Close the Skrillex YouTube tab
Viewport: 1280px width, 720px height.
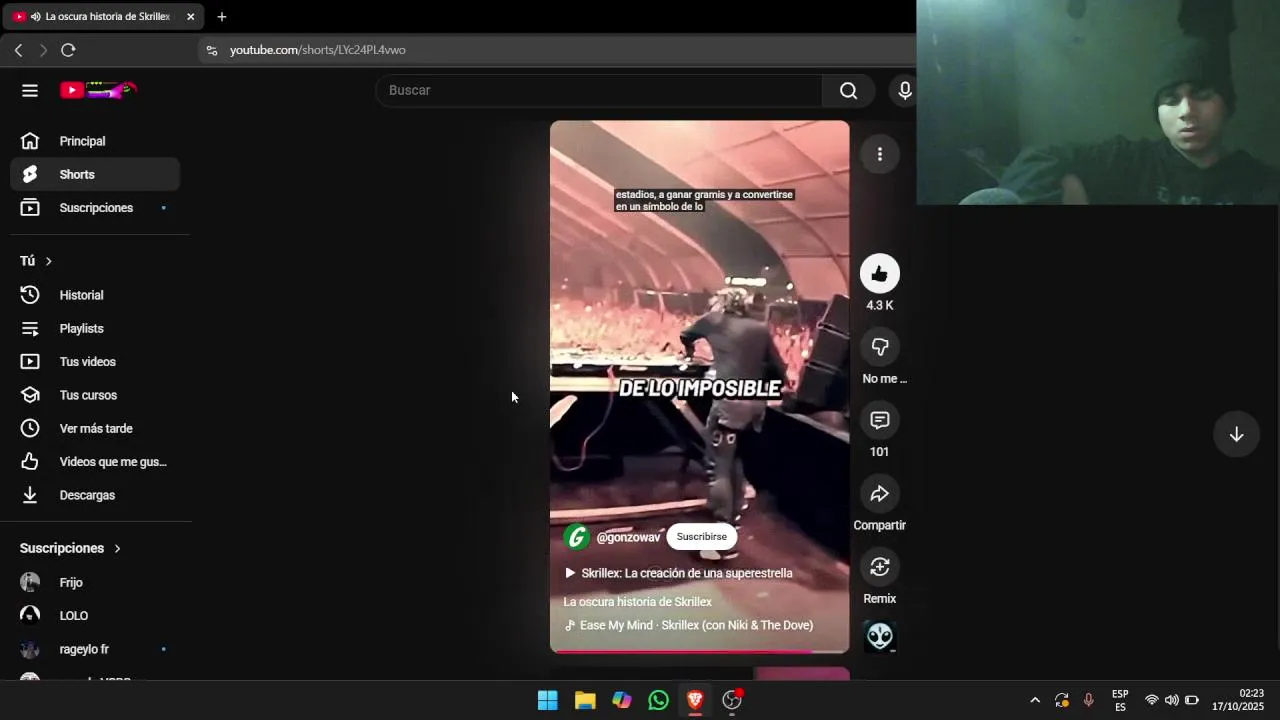190,17
